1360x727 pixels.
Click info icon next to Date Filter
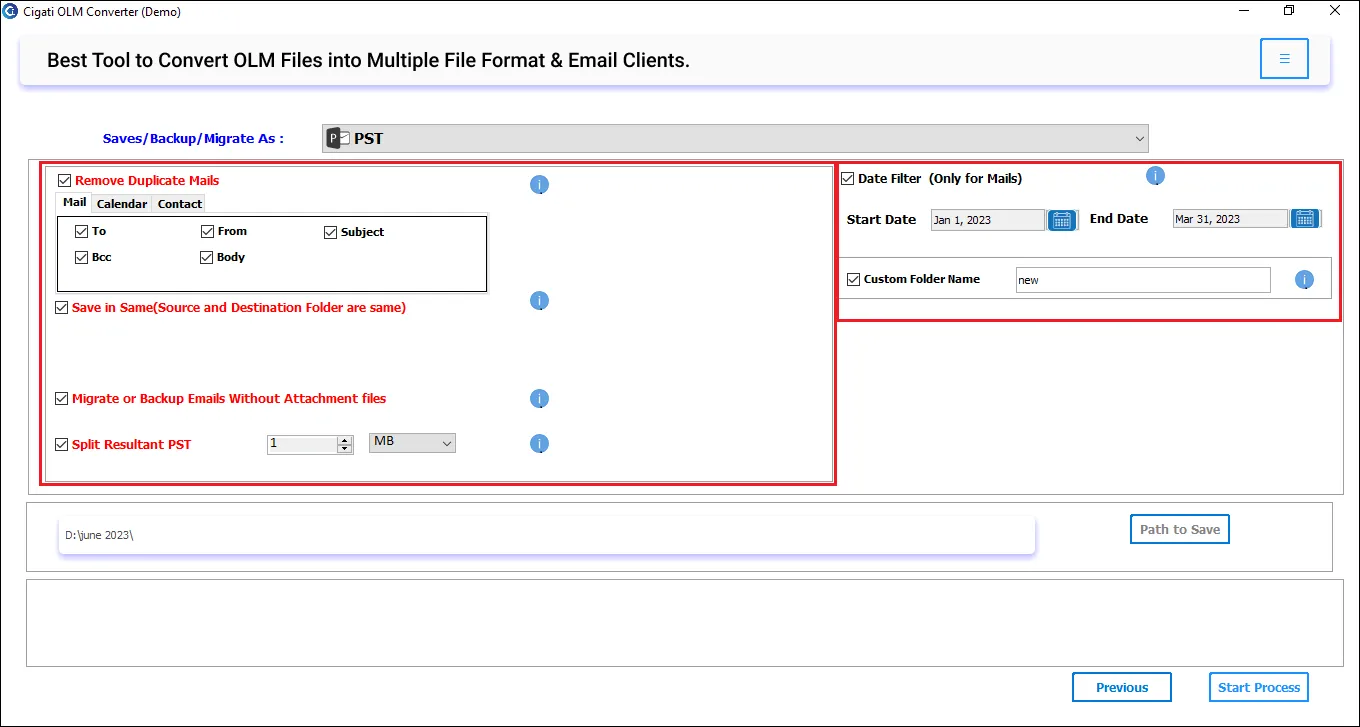pos(1155,177)
